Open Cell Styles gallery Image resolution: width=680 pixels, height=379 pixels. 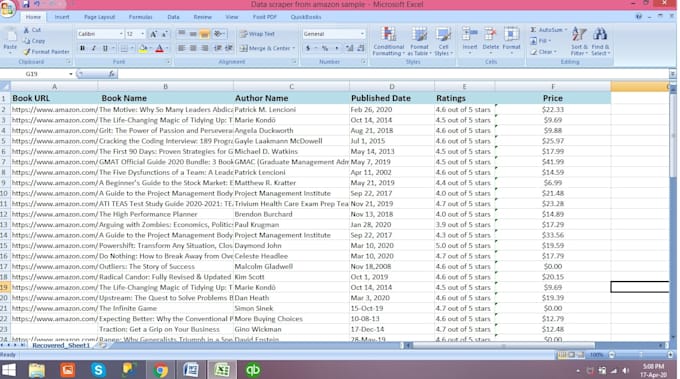click(x=443, y=41)
